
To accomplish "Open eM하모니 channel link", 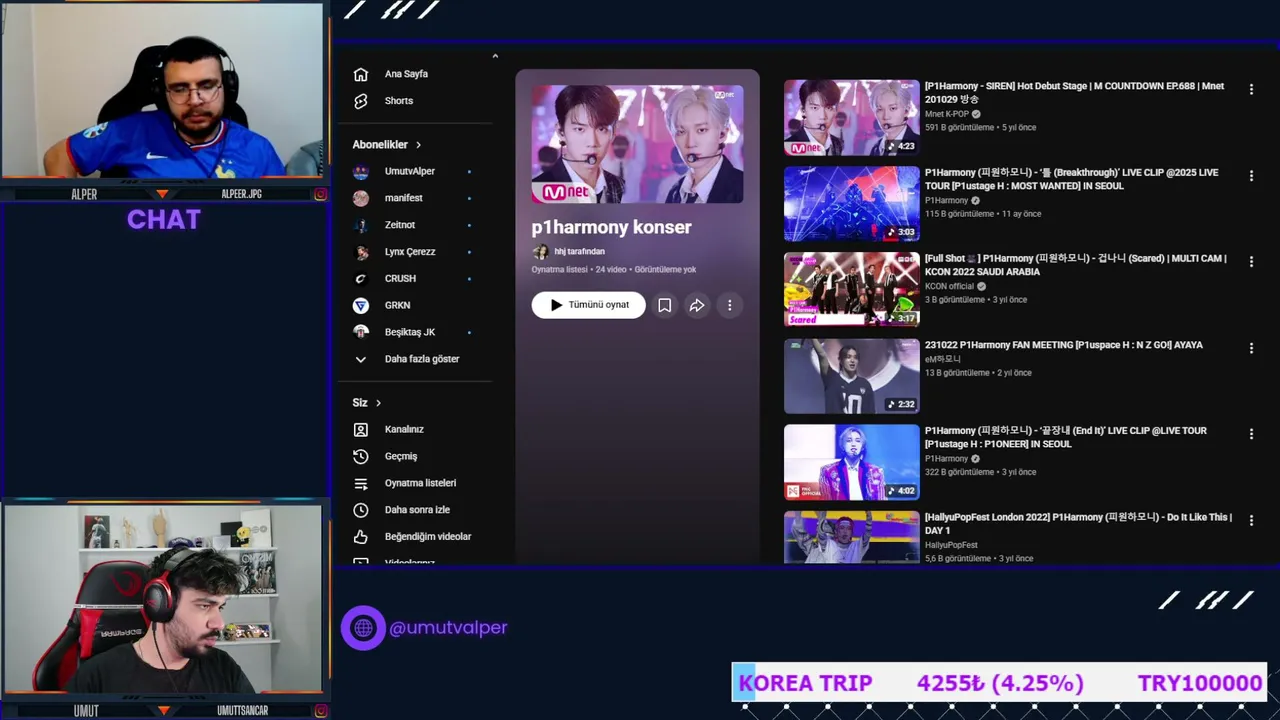I will click(943, 359).
